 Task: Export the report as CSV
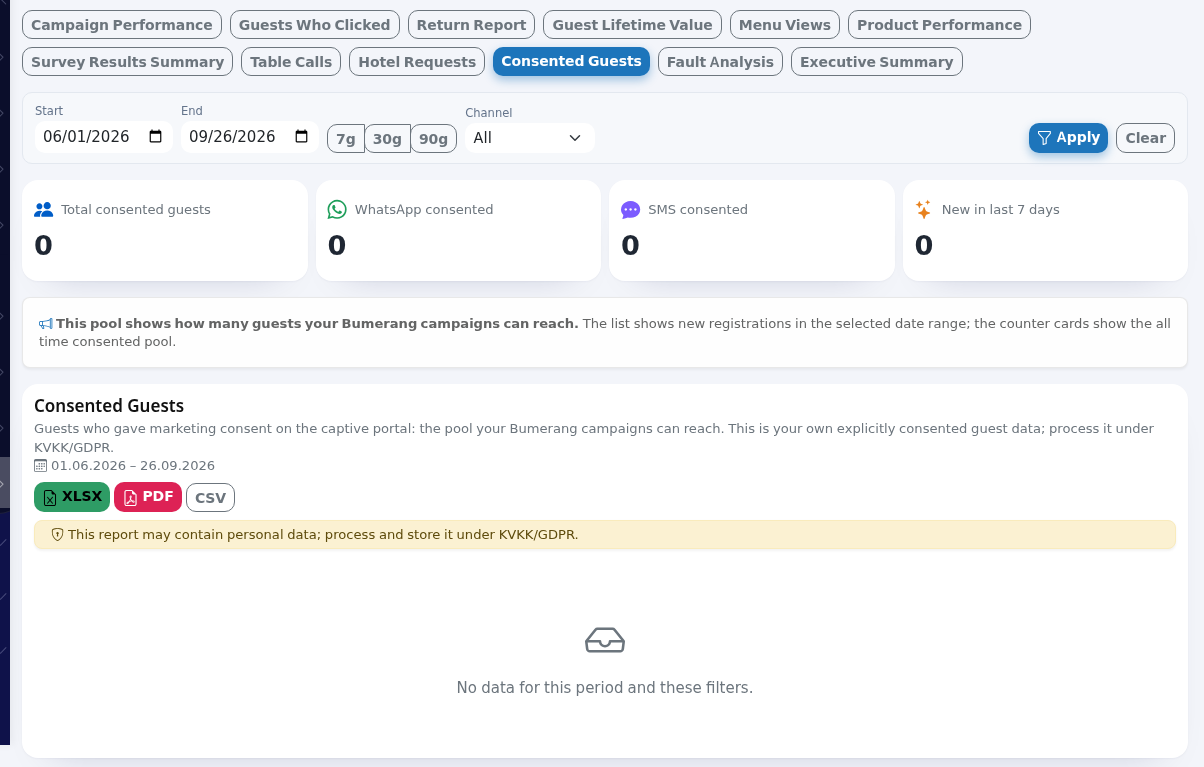coord(210,498)
